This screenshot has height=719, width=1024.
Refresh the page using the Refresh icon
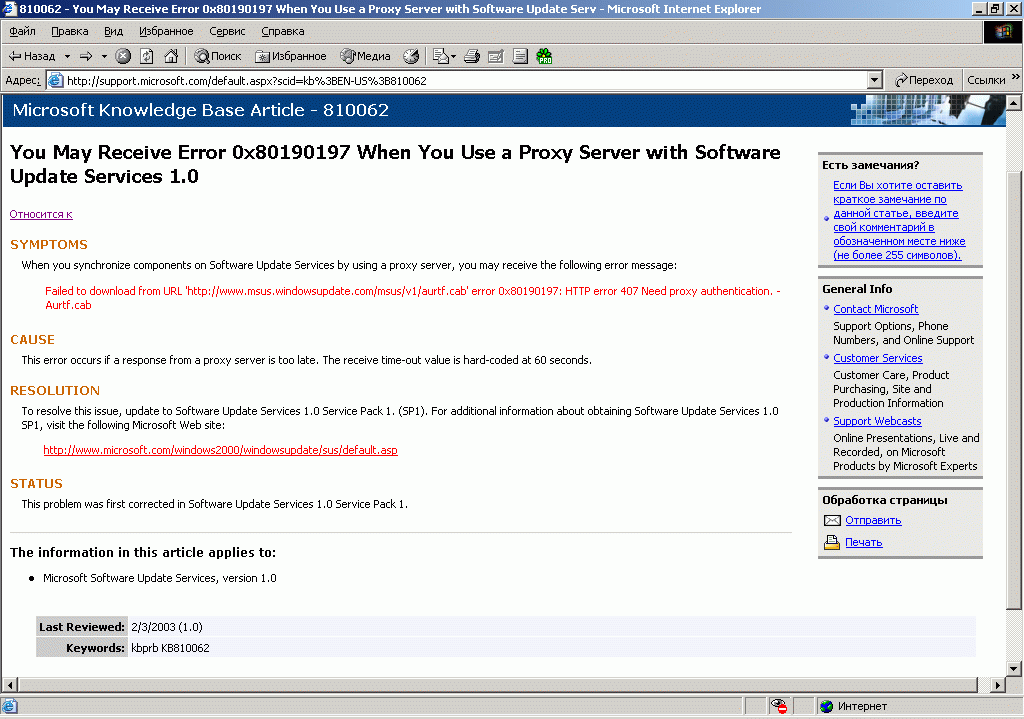[x=147, y=56]
